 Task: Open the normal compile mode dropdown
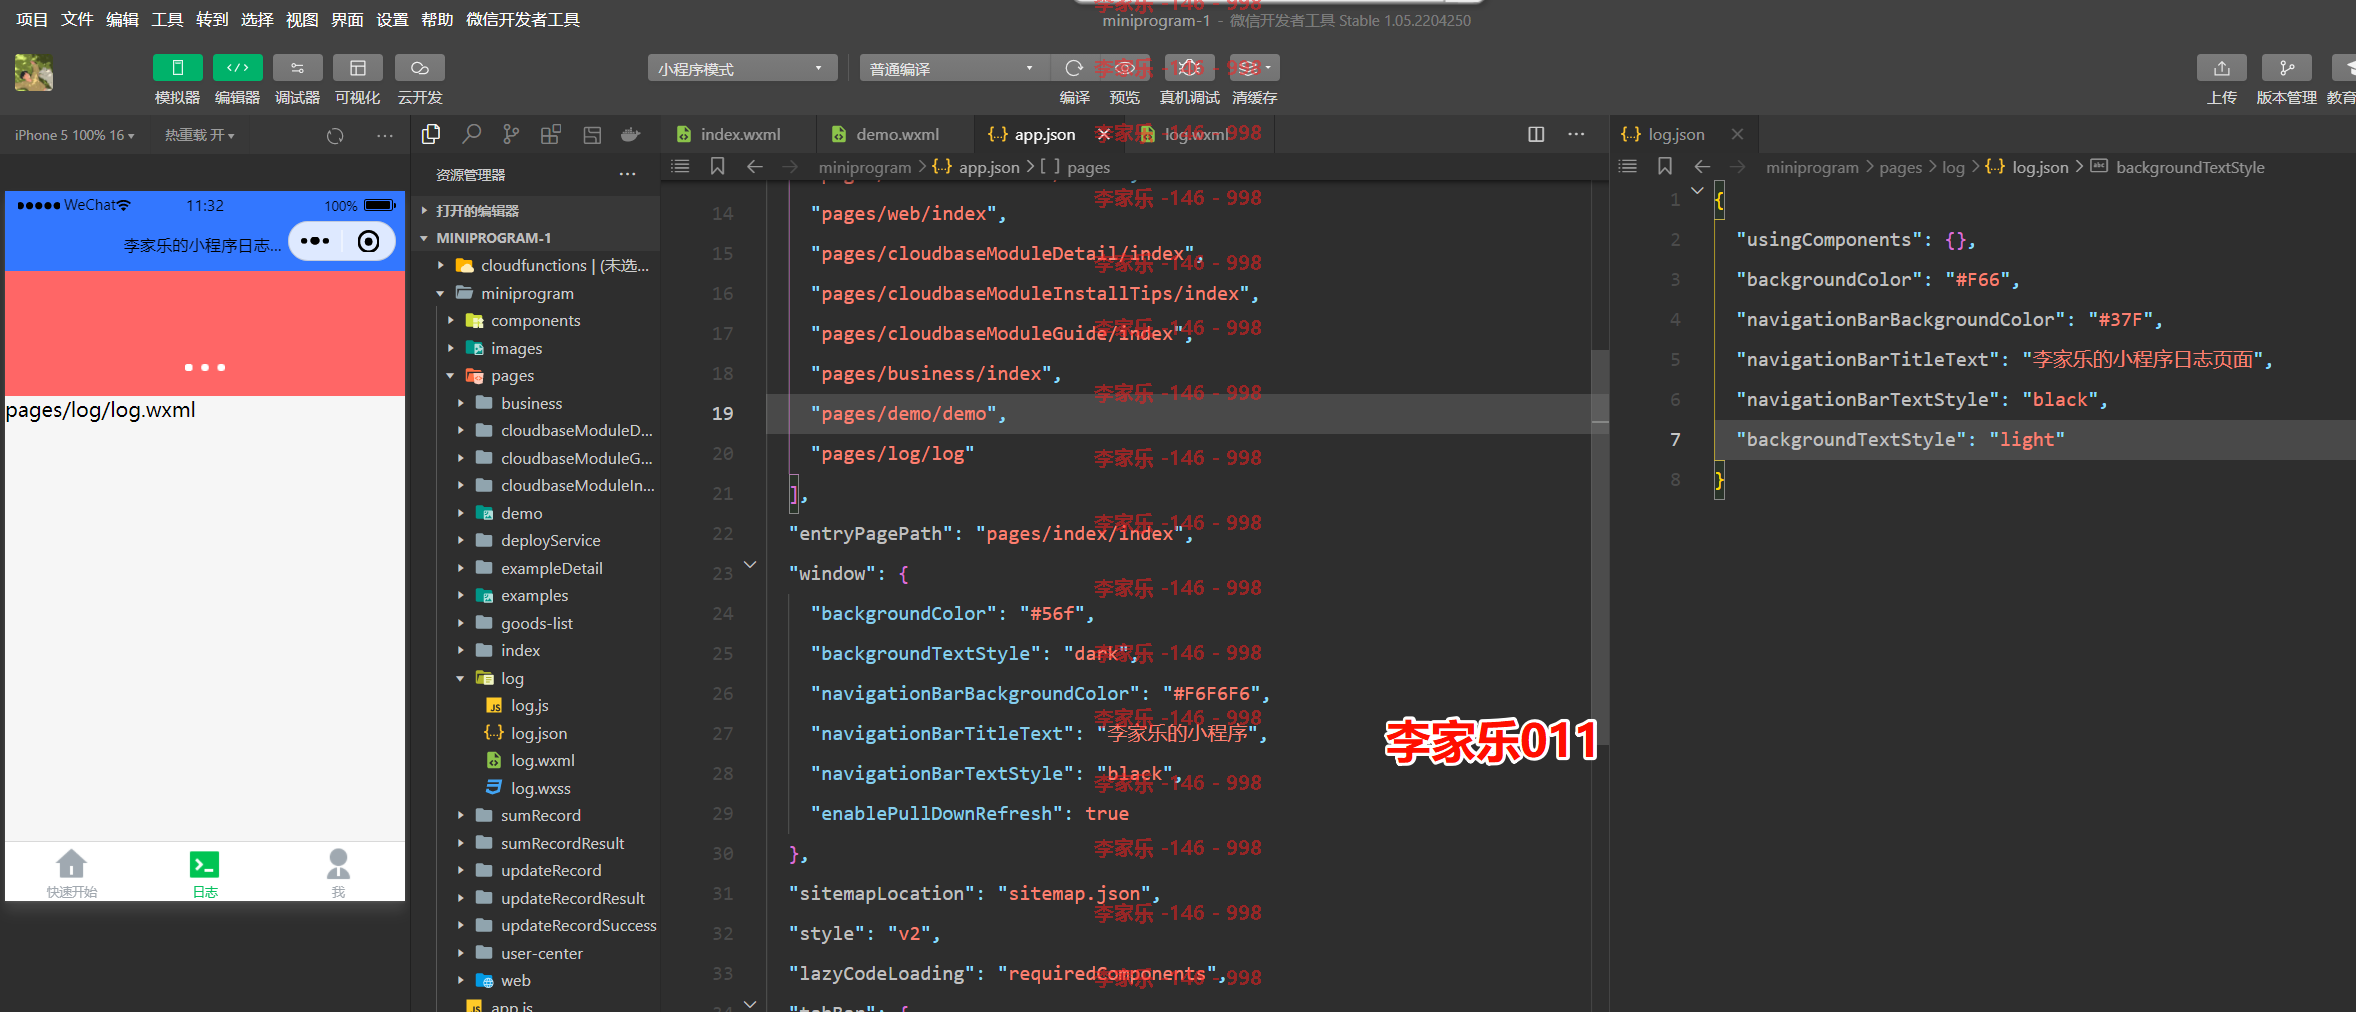954,68
